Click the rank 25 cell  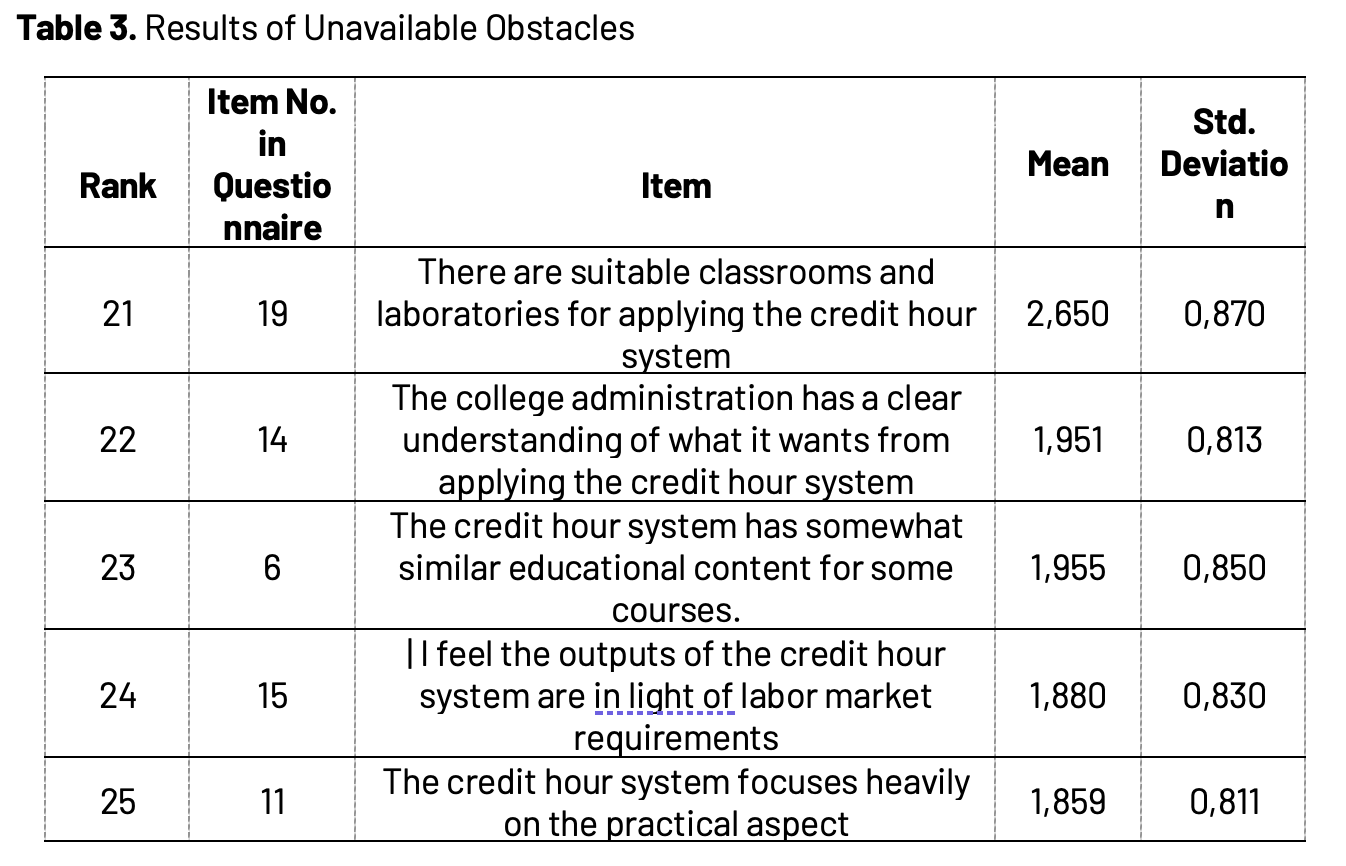click(118, 801)
